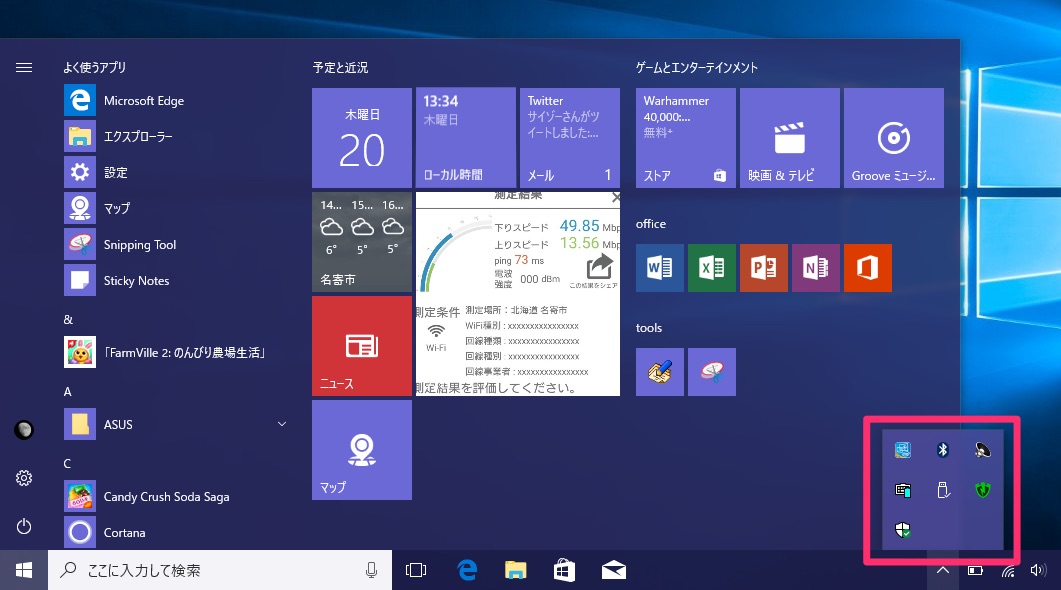Open FarmVille 2 のんびり農場生活 app
The height and width of the screenshot is (590, 1061).
(x=177, y=353)
